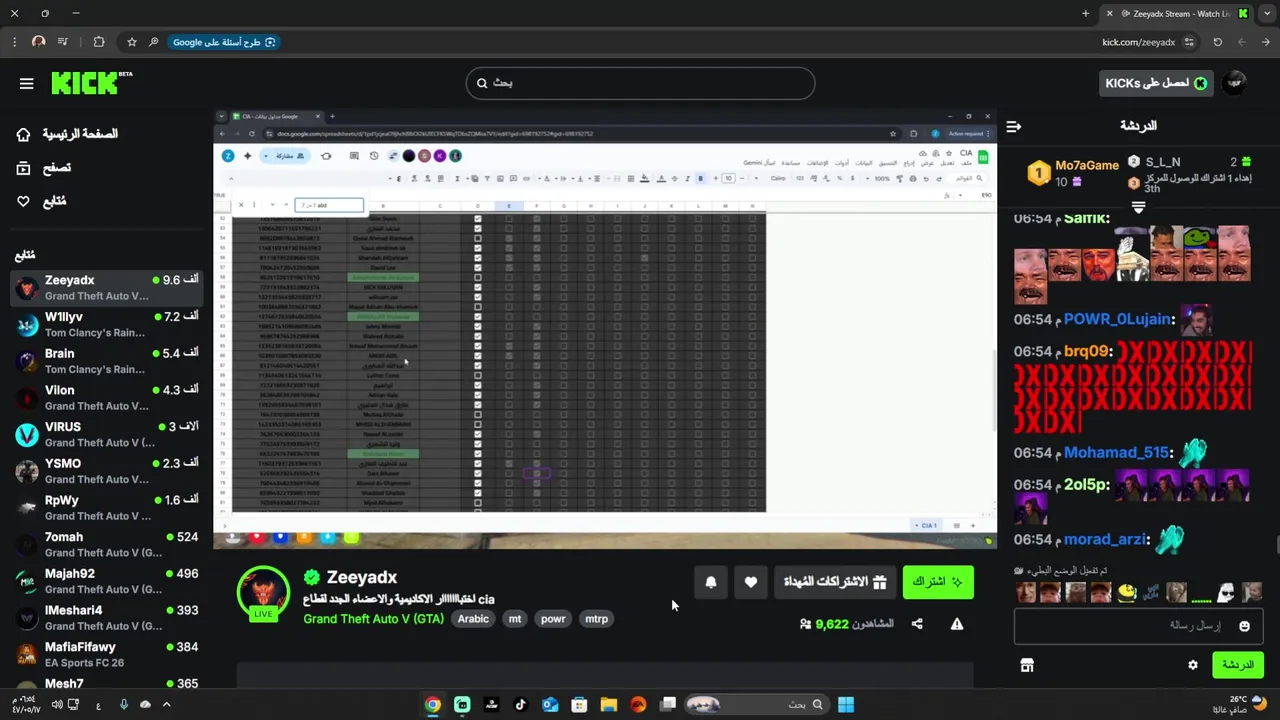
Task: Click the gifted subscriptions button
Action: pyautogui.click(x=835, y=582)
